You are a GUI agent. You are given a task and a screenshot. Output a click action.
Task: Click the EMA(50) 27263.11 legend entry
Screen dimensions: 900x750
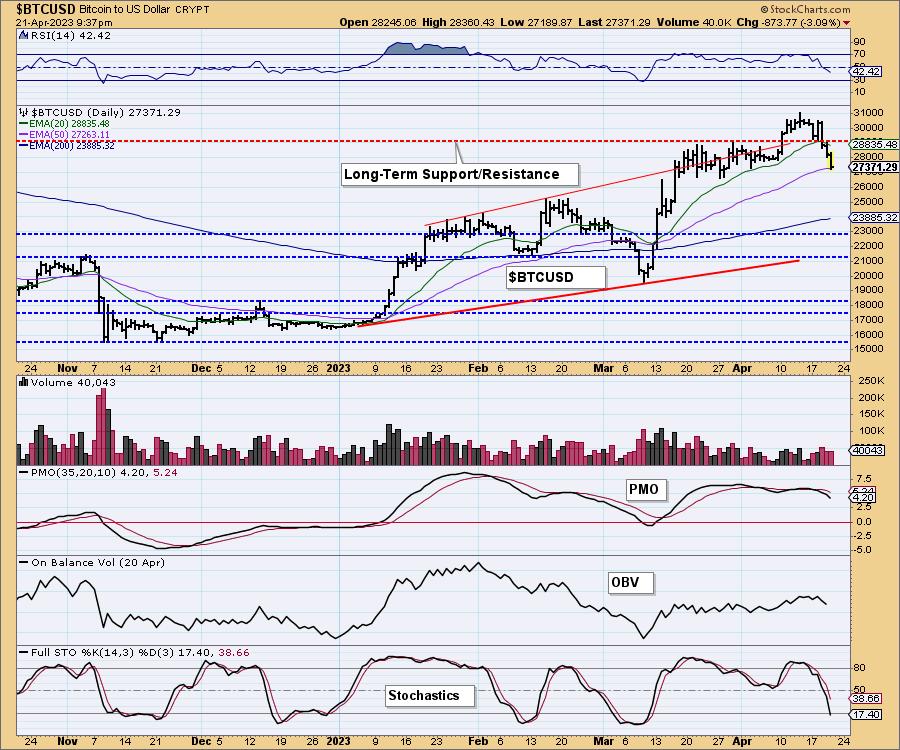point(64,134)
